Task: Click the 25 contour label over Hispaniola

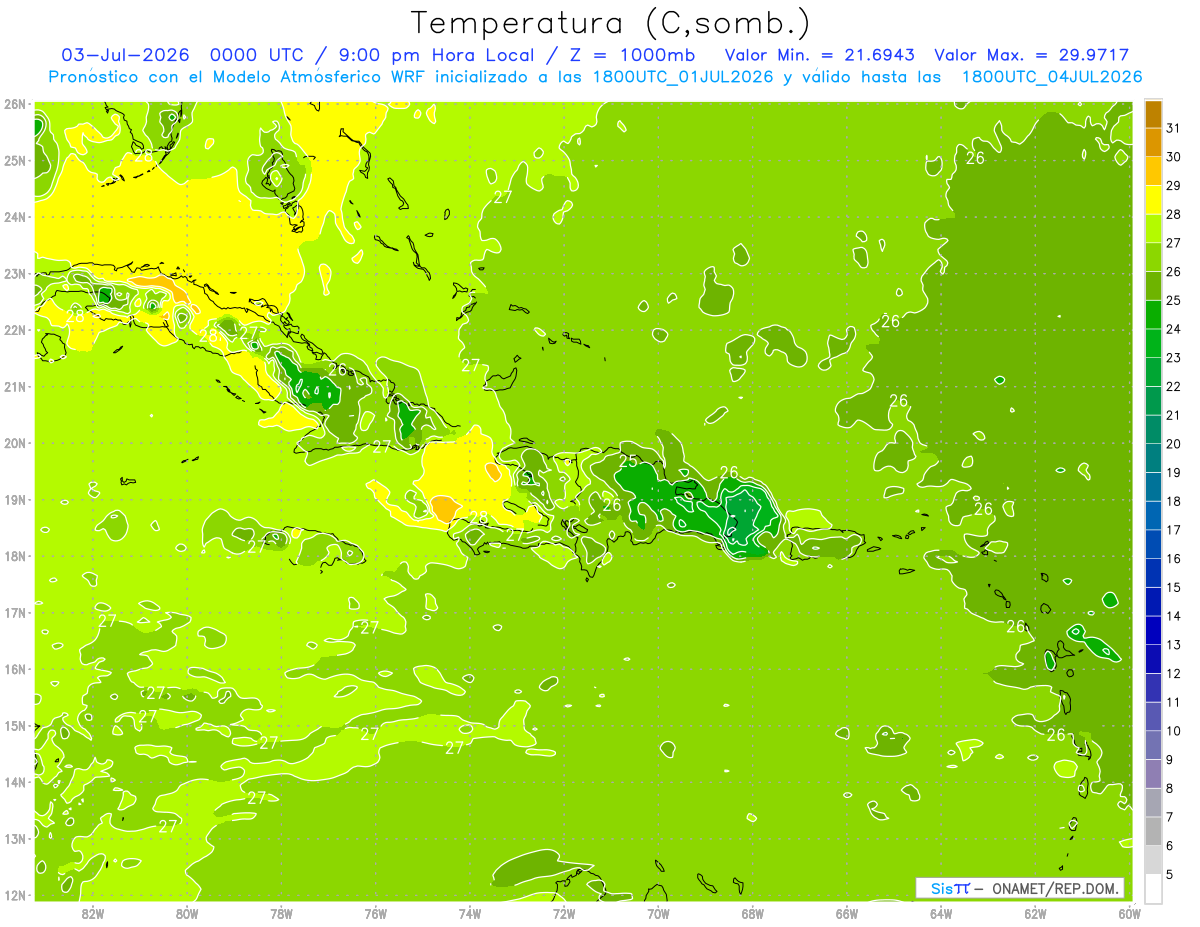Action: click(629, 462)
